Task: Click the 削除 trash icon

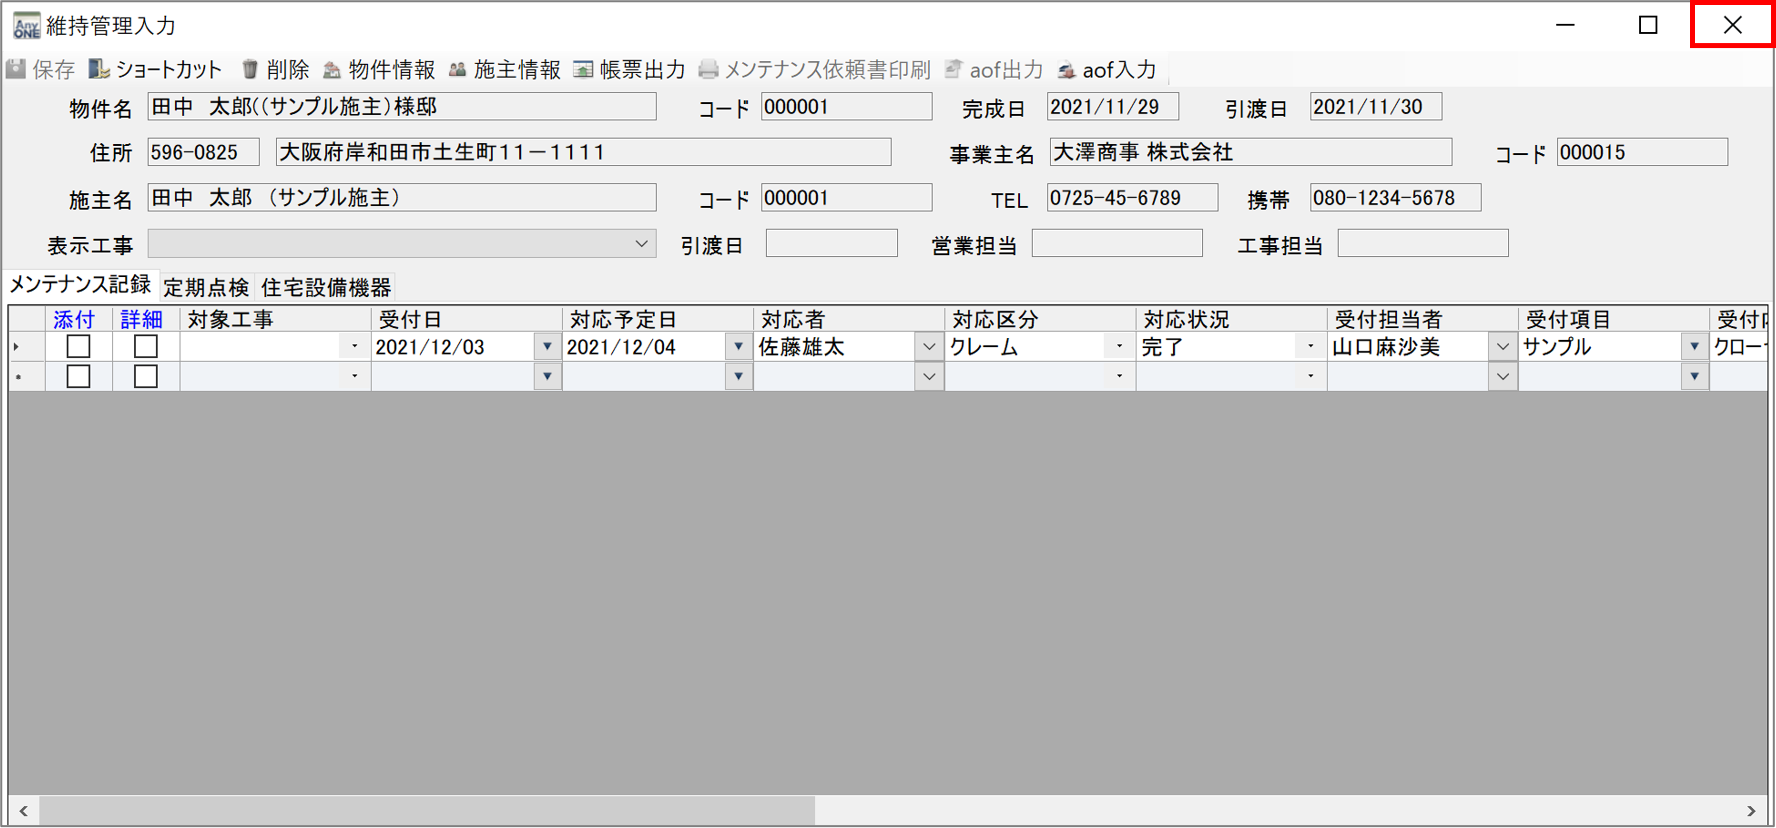Action: point(250,70)
